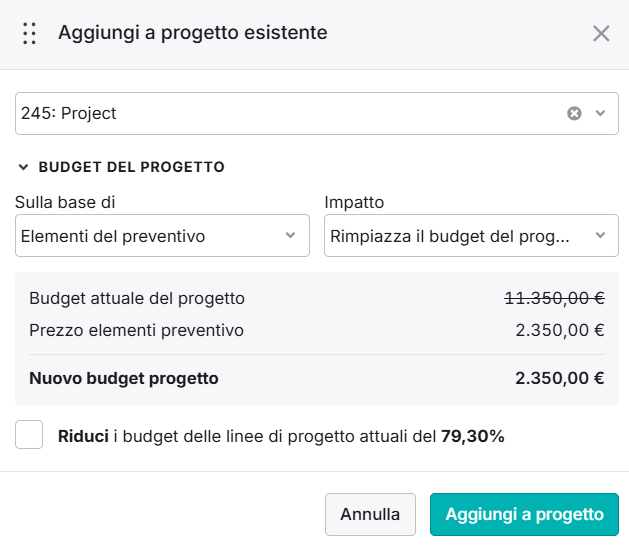
Task: Enable the Riduci budget checkbox
Action: click(x=29, y=434)
